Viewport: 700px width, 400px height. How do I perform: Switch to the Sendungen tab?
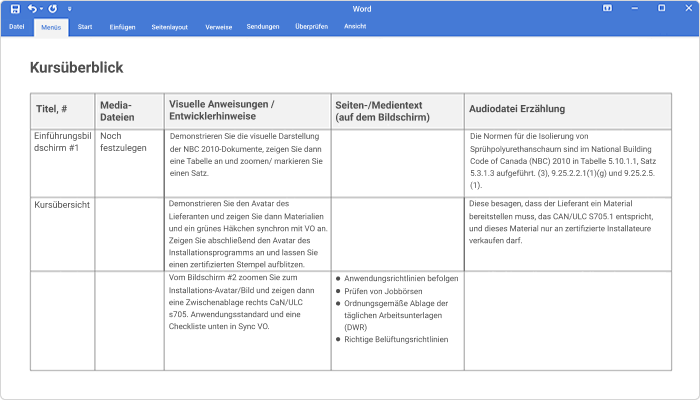click(263, 27)
